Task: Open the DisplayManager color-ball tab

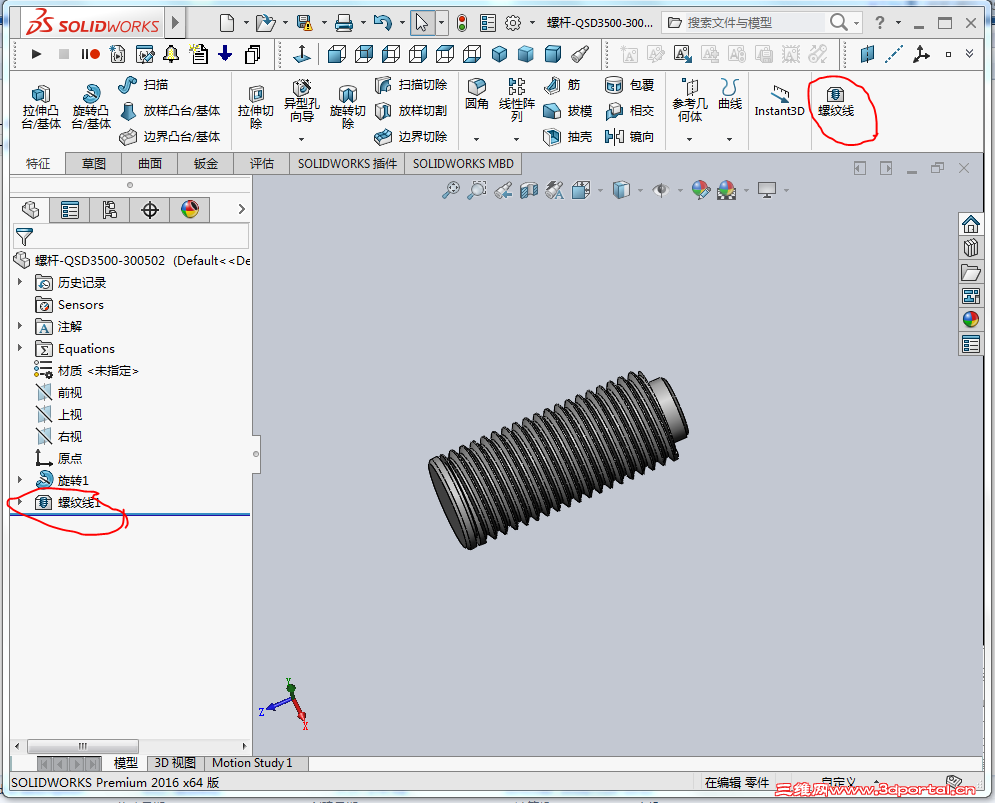Action: tap(190, 209)
